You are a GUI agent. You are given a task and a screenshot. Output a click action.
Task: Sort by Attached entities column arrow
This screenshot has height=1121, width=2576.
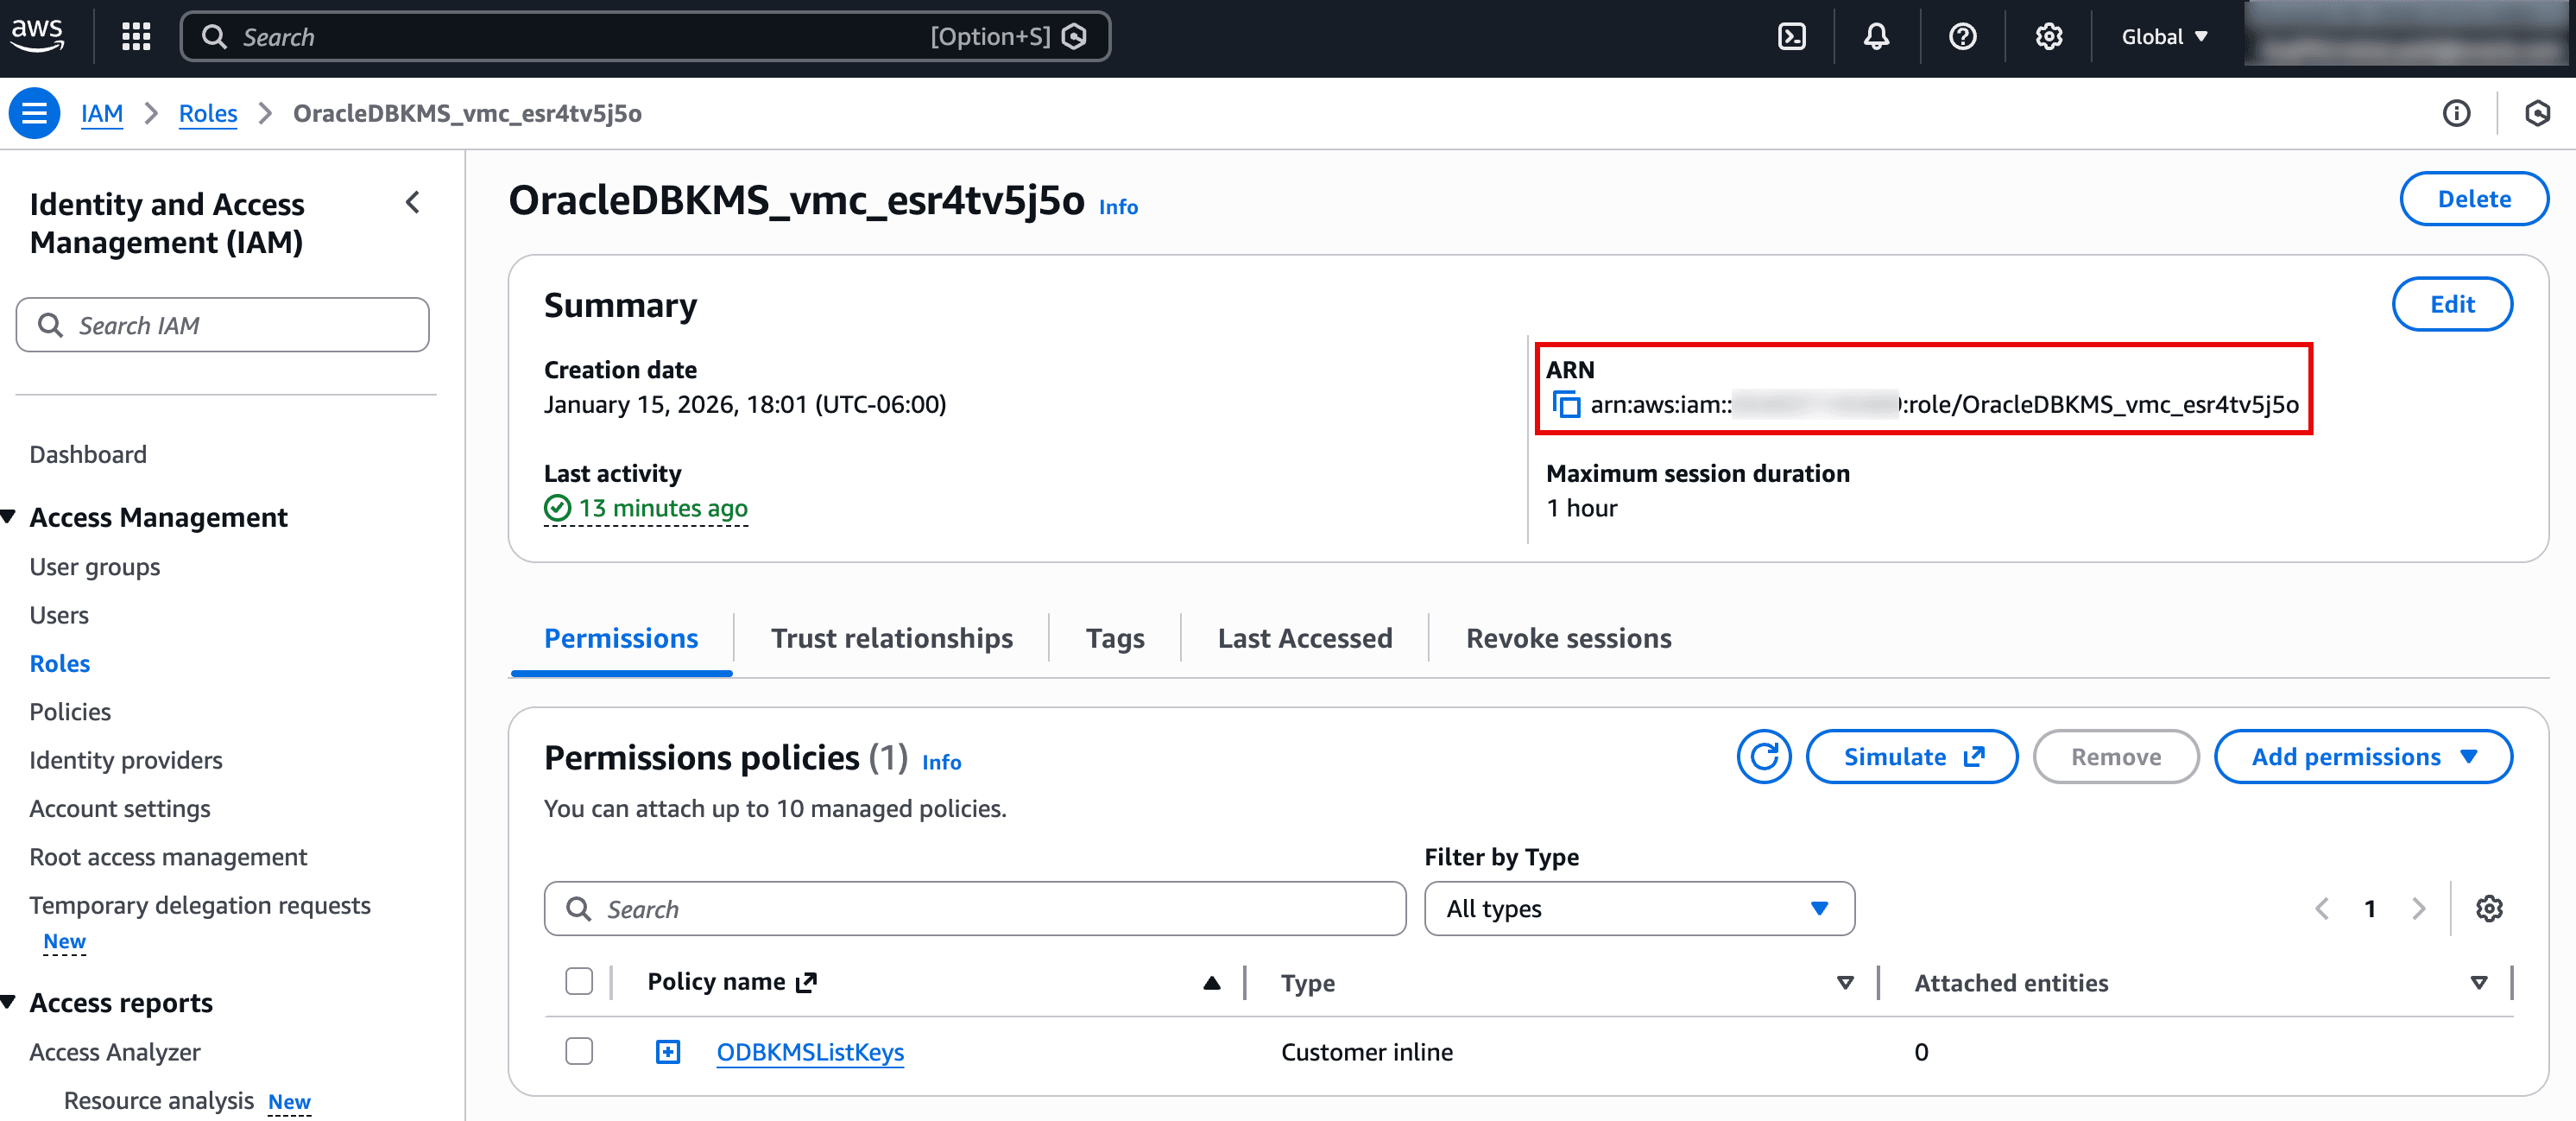click(x=2478, y=982)
